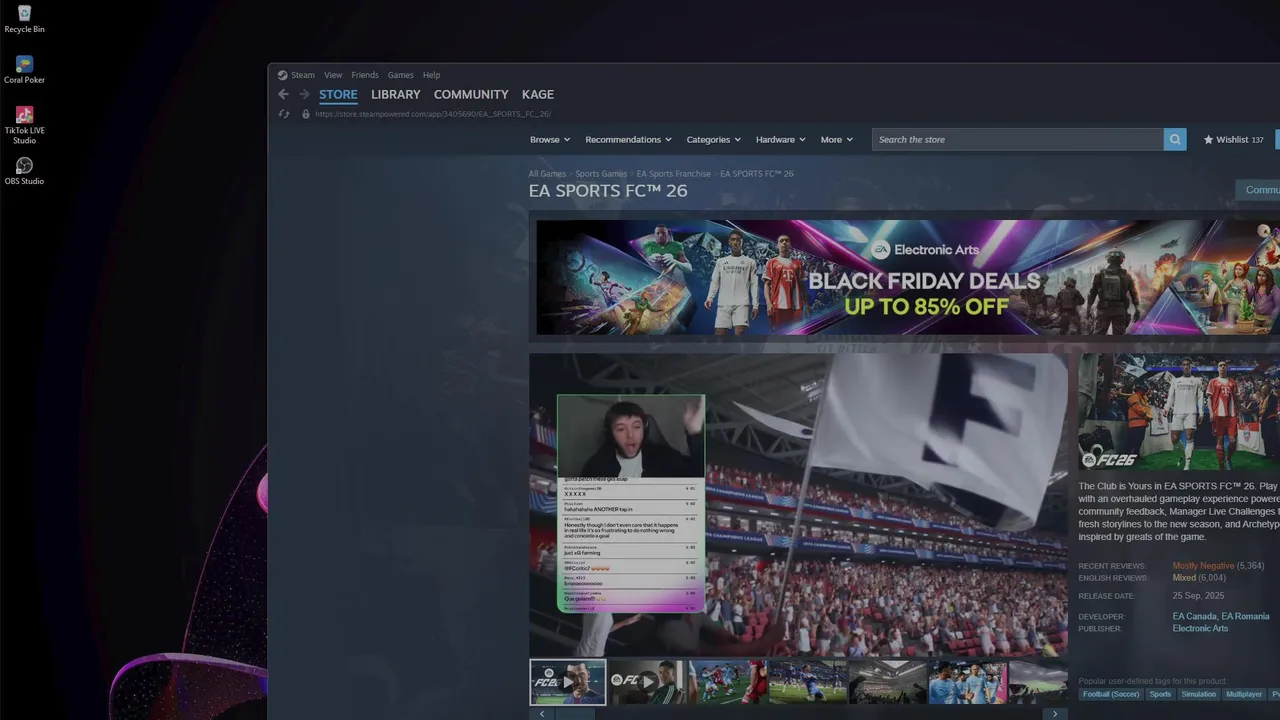This screenshot has height=720, width=1280.
Task: Click the release date 25 Sep, 2025
Action: [1198, 596]
